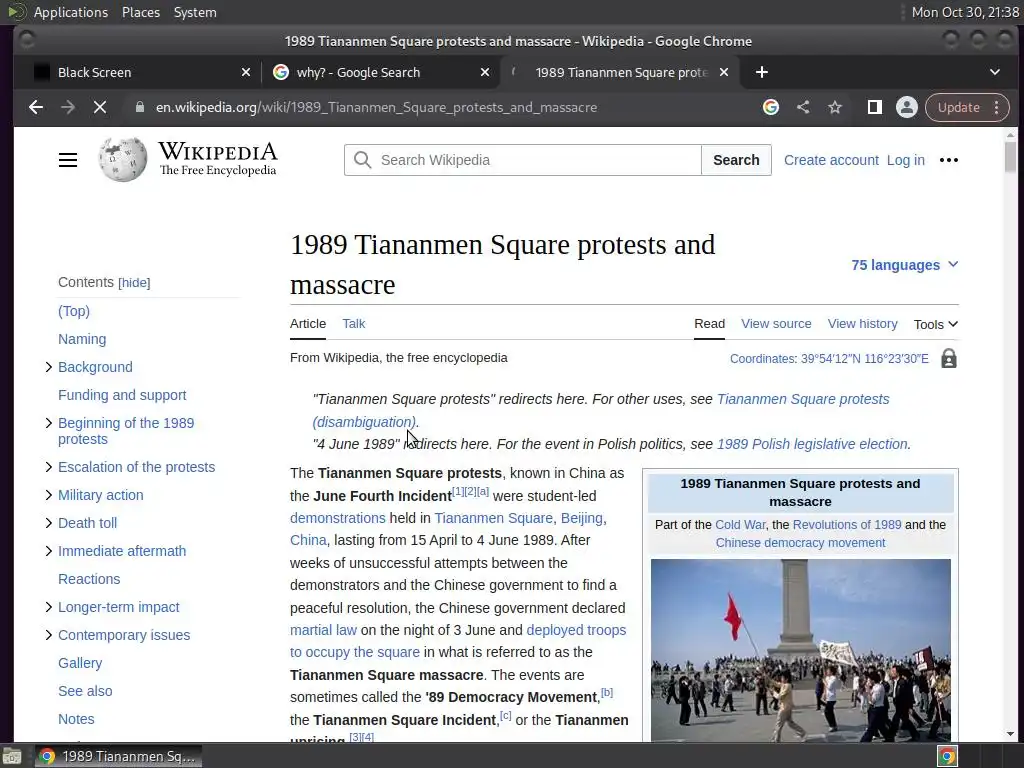Click the Google icon in address bar

coord(771,108)
